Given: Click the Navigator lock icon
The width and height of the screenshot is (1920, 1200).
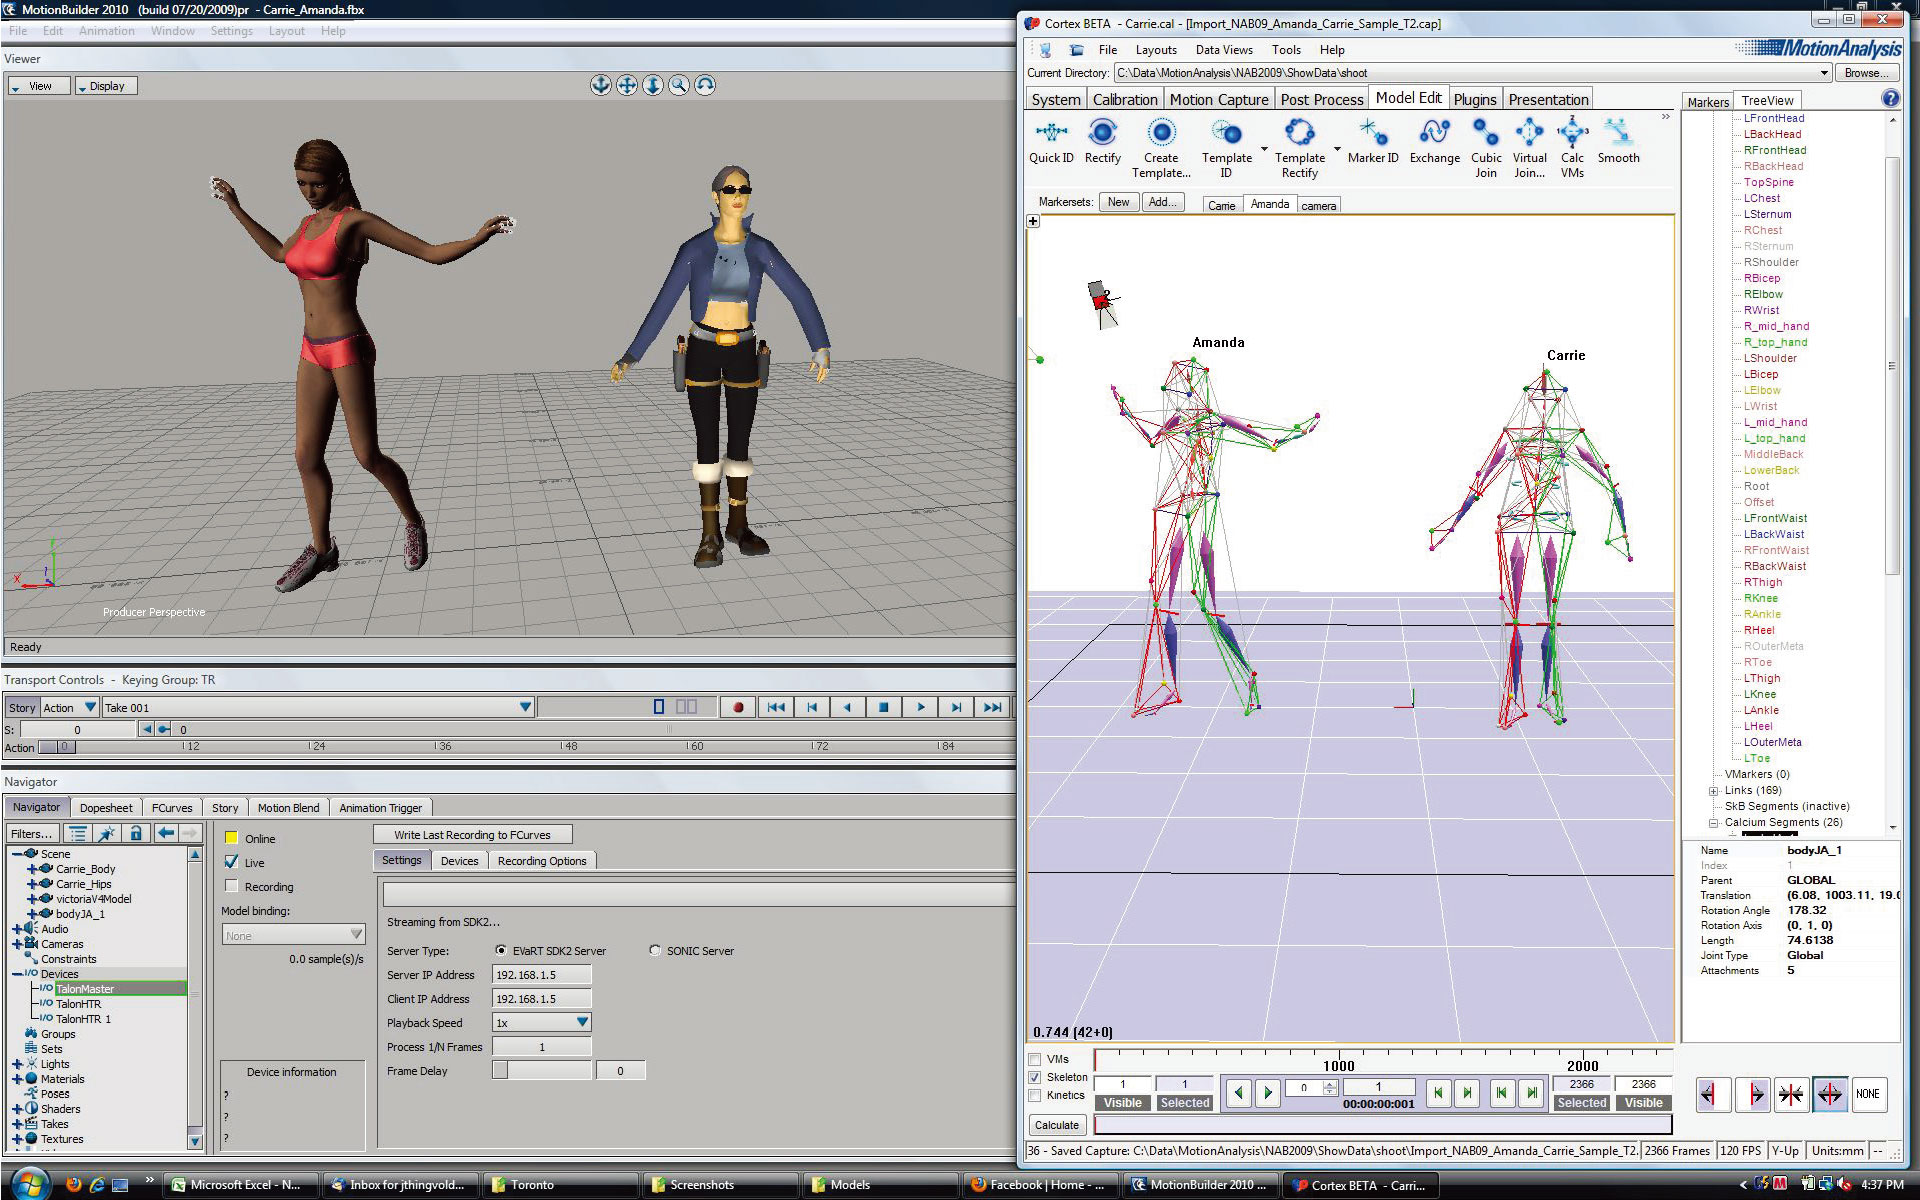Looking at the screenshot, I should [136, 833].
